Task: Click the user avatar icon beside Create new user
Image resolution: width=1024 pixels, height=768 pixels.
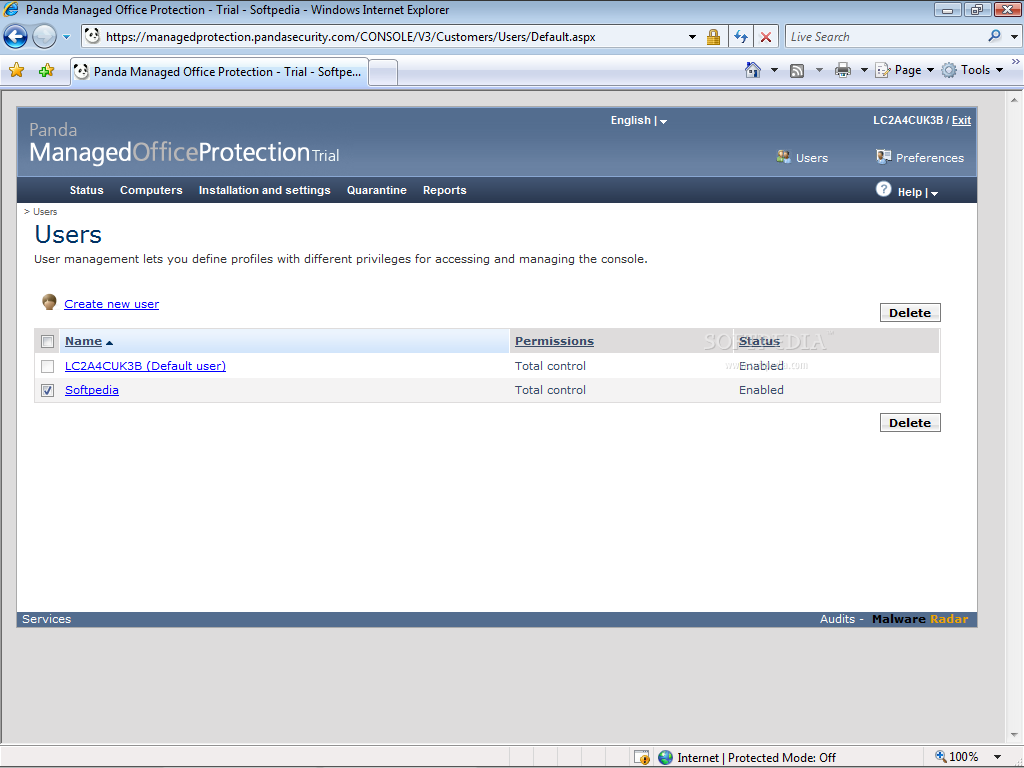Action: [x=49, y=302]
